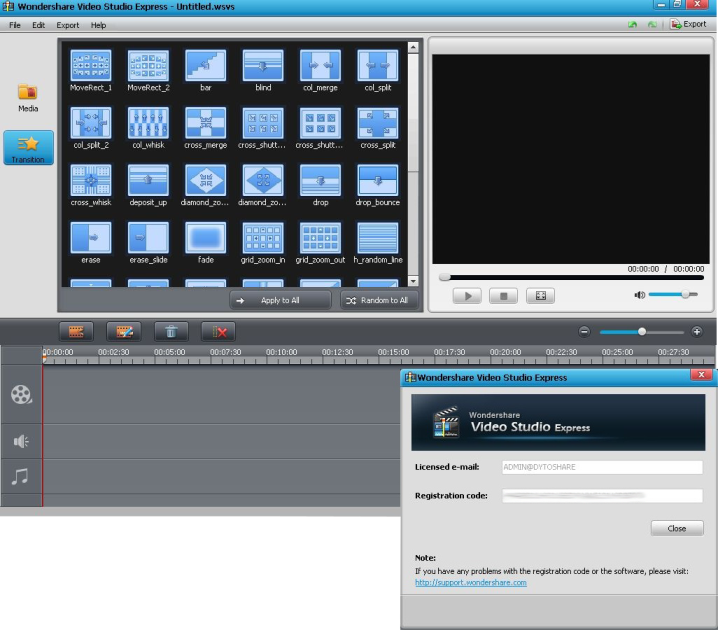718x630 pixels.
Task: Click the timeline zoom slider handle
Action: 642,331
